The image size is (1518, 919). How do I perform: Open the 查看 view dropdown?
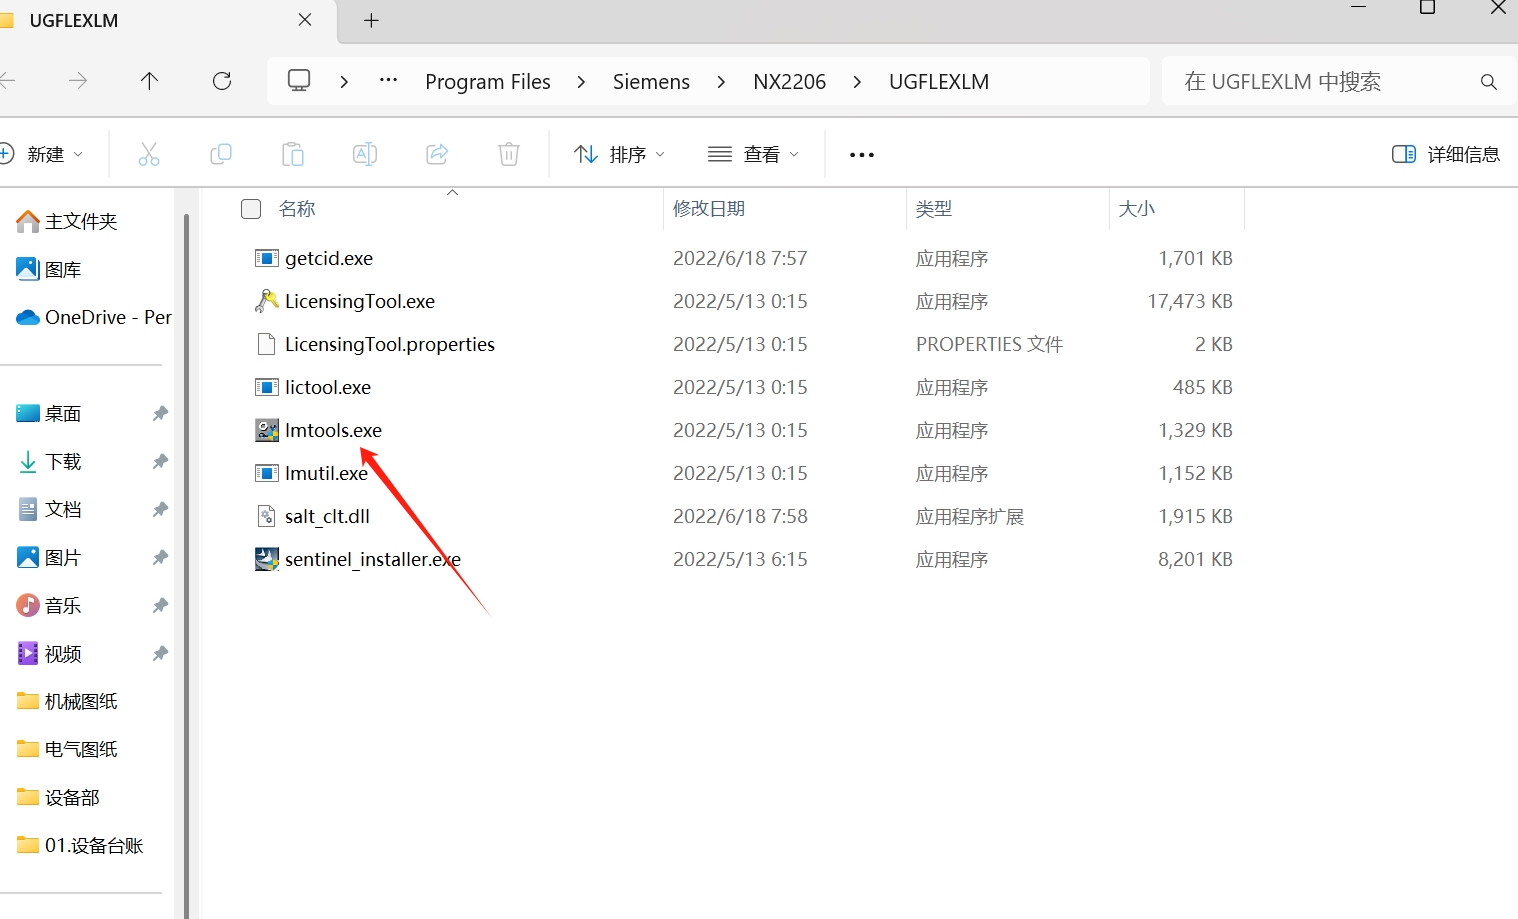pyautogui.click(x=753, y=153)
